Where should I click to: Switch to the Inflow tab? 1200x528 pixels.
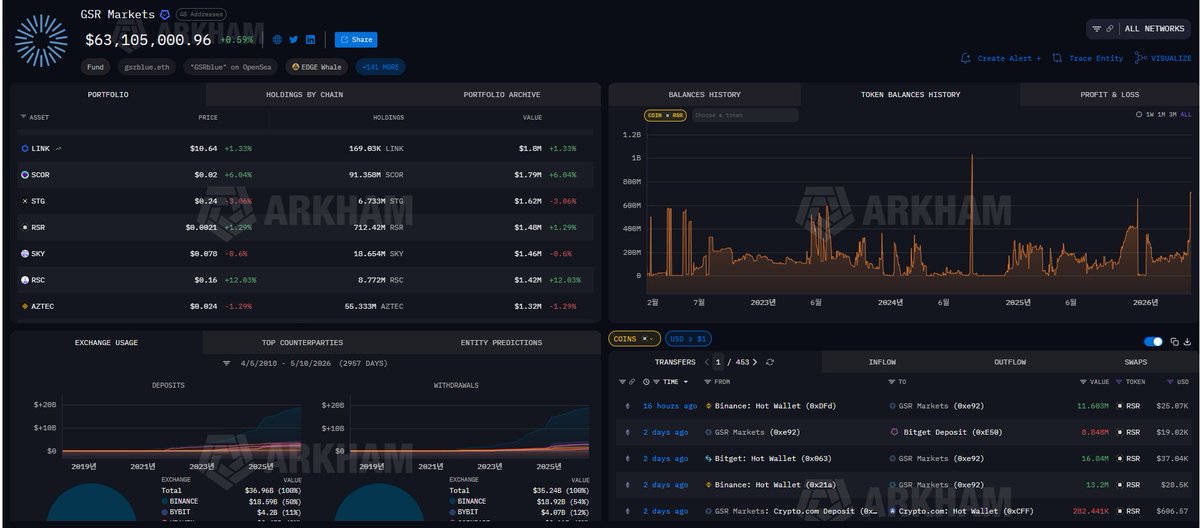click(x=882, y=362)
